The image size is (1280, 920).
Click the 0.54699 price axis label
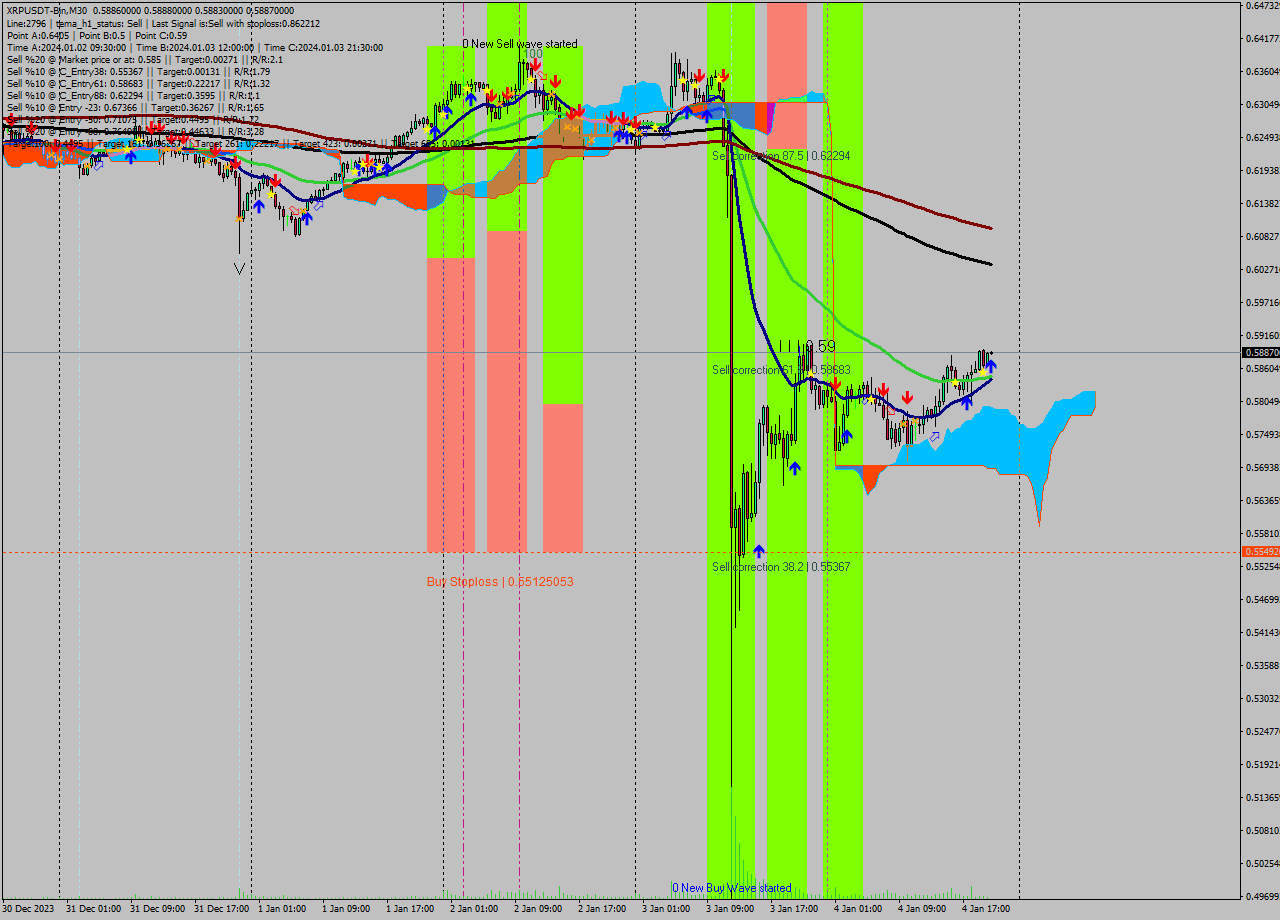1262,600
